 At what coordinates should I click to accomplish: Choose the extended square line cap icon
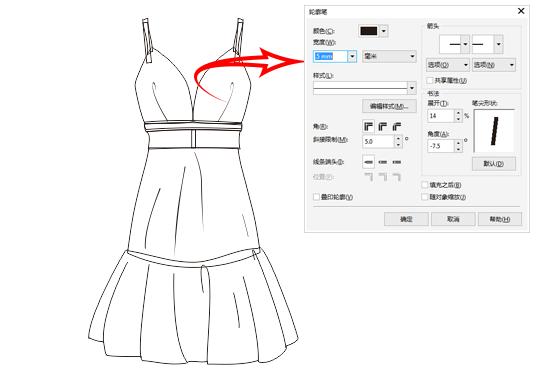pos(397,162)
